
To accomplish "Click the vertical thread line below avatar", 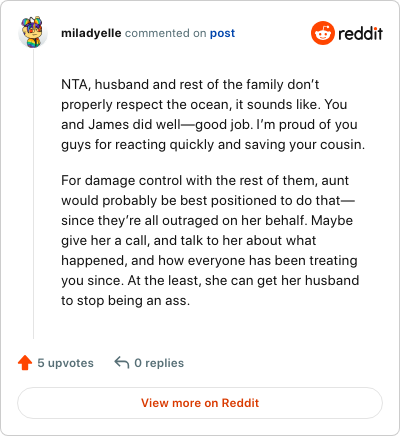I will (x=33, y=194).
